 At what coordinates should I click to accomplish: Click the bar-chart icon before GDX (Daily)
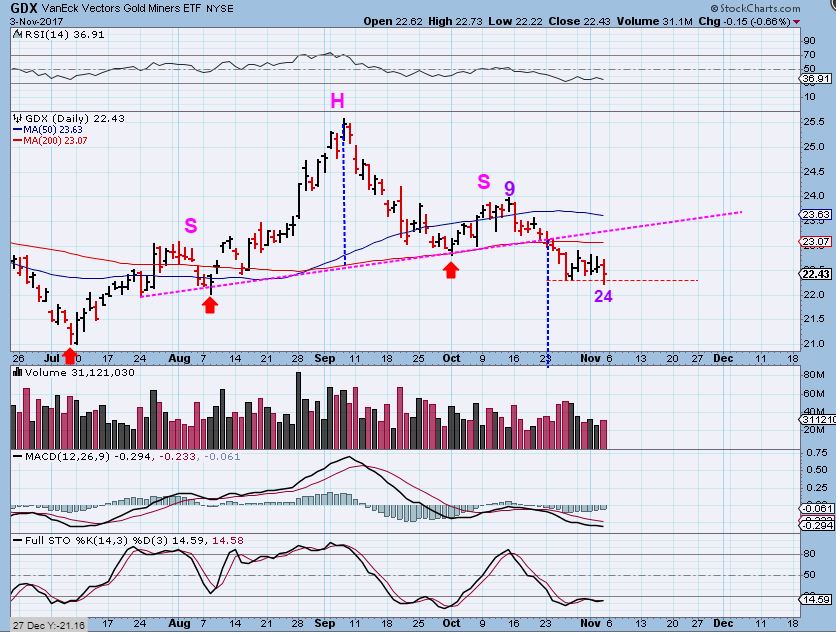pyautogui.click(x=18, y=118)
